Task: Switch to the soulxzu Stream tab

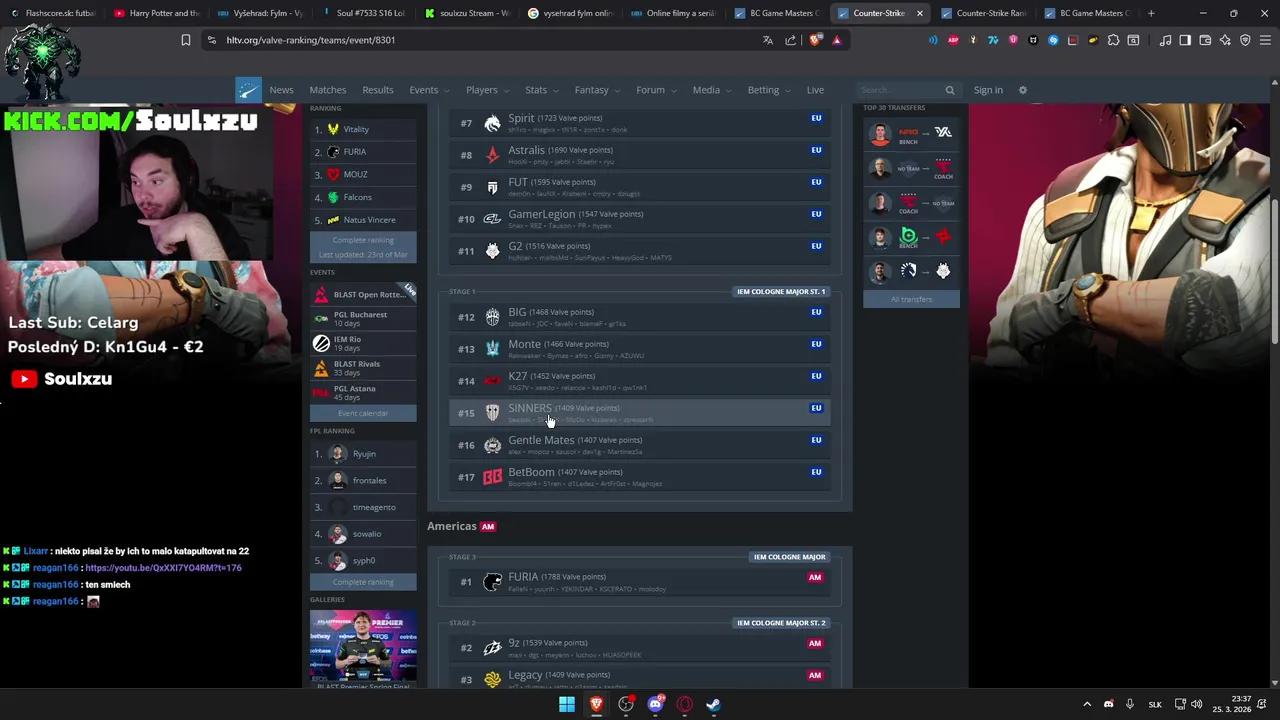Action: (467, 13)
